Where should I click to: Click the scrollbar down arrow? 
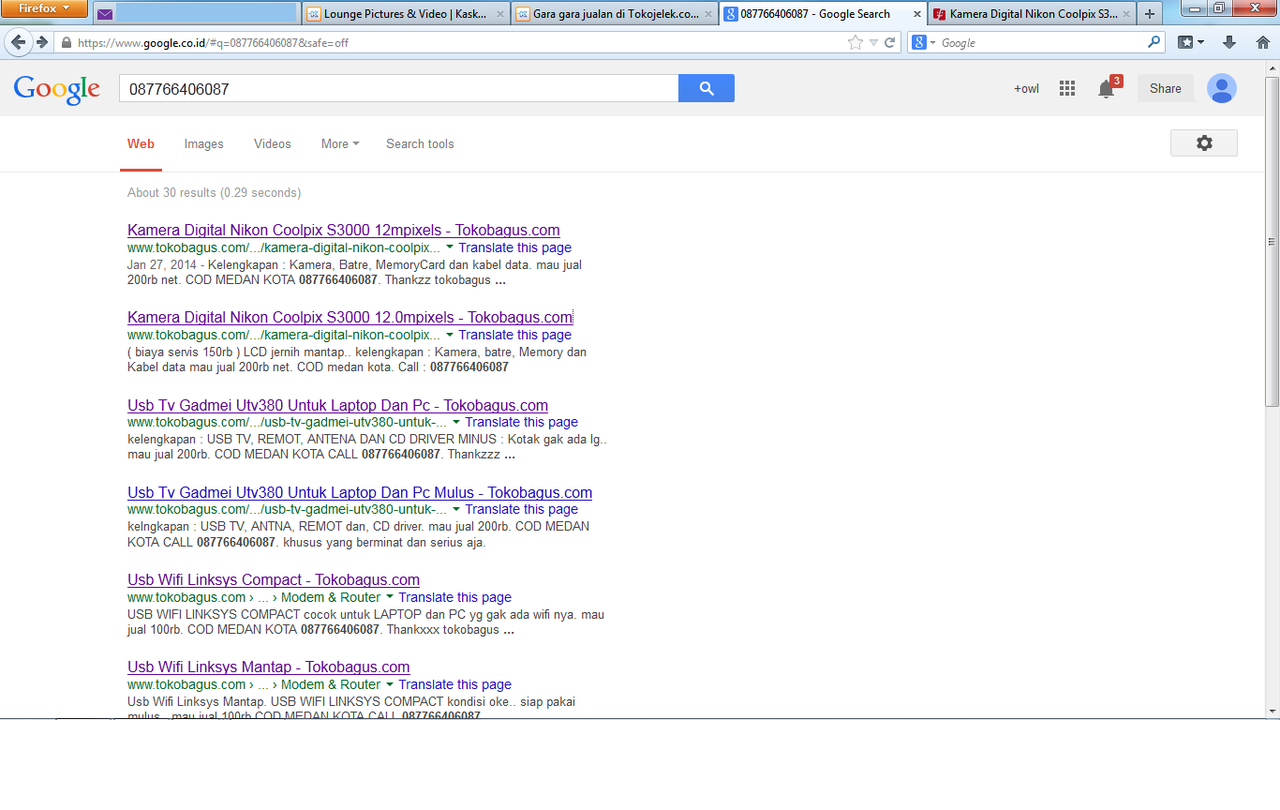(x=1272, y=710)
